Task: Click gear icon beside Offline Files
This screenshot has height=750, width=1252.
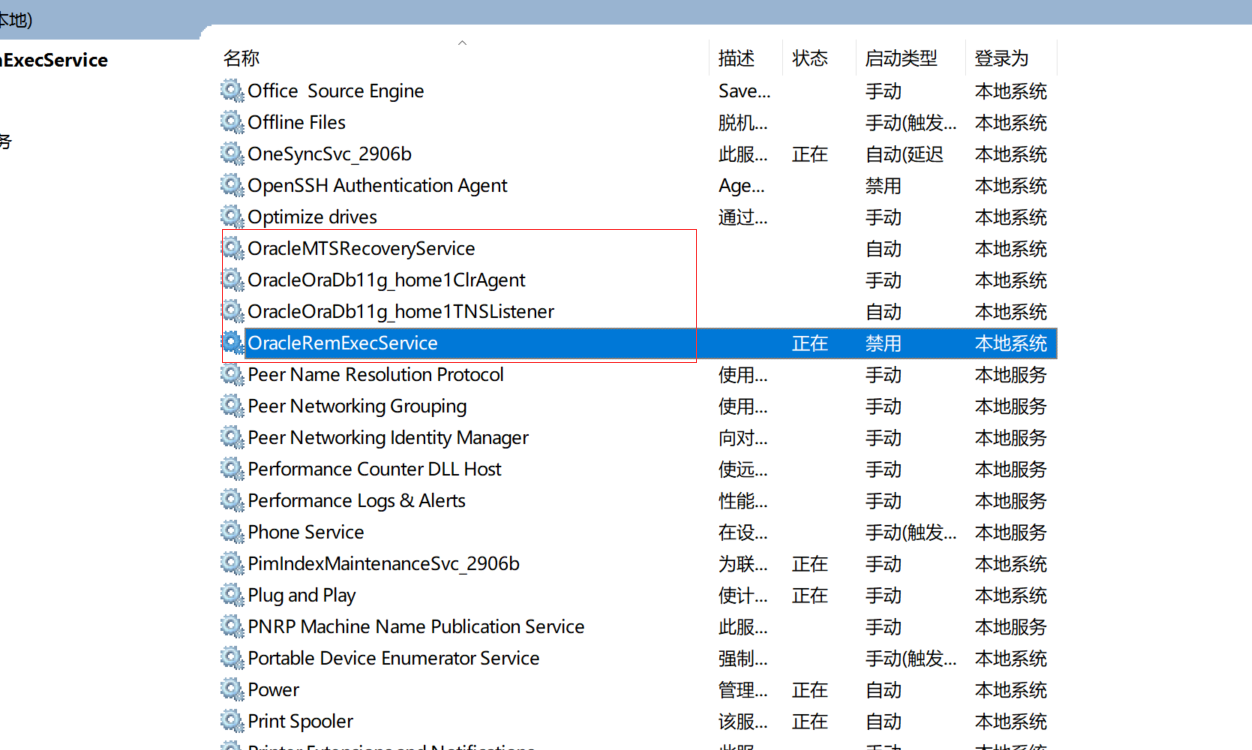Action: pos(232,123)
